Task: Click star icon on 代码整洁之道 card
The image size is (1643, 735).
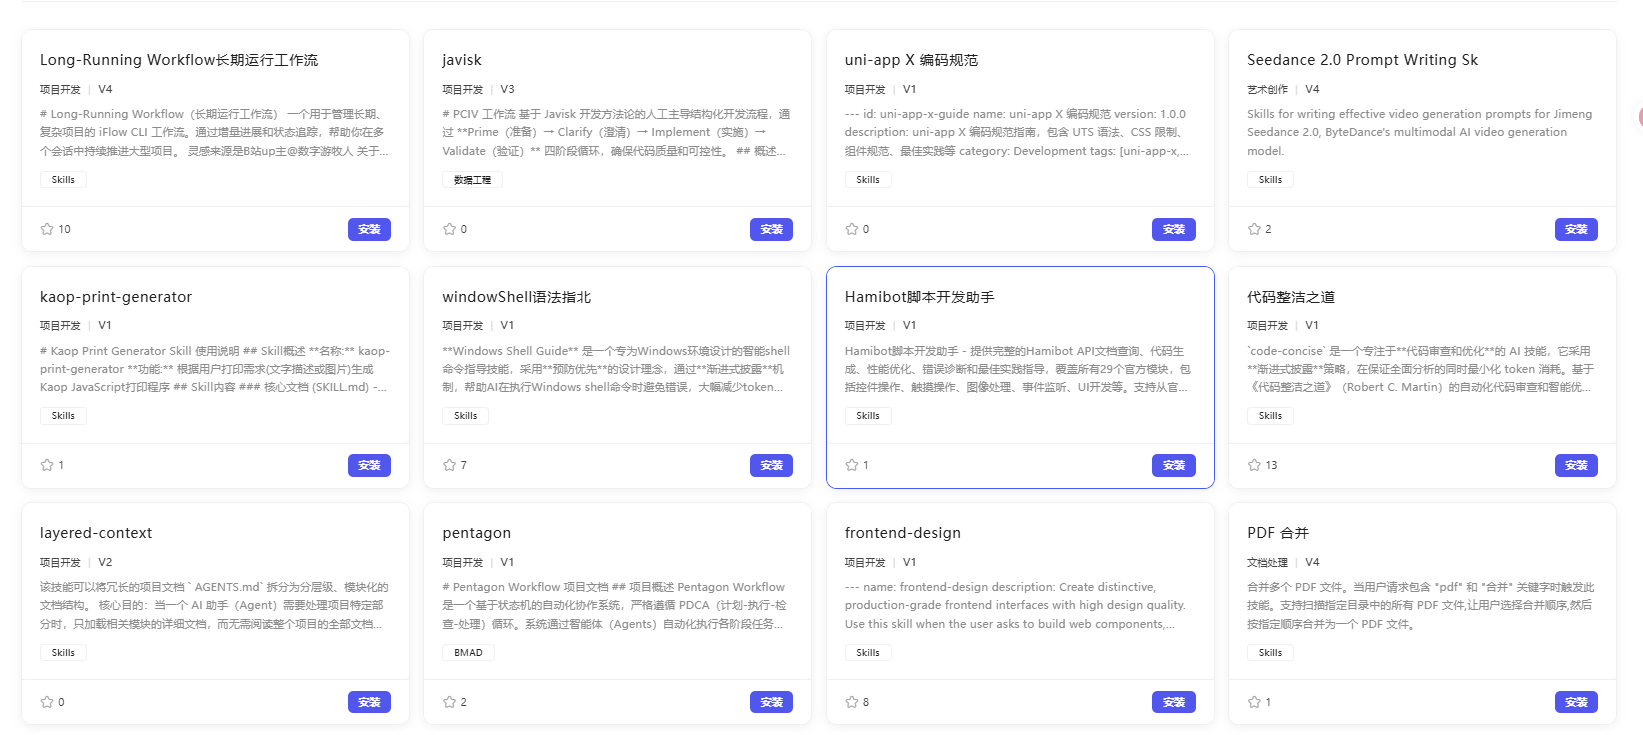Action: click(x=1254, y=465)
